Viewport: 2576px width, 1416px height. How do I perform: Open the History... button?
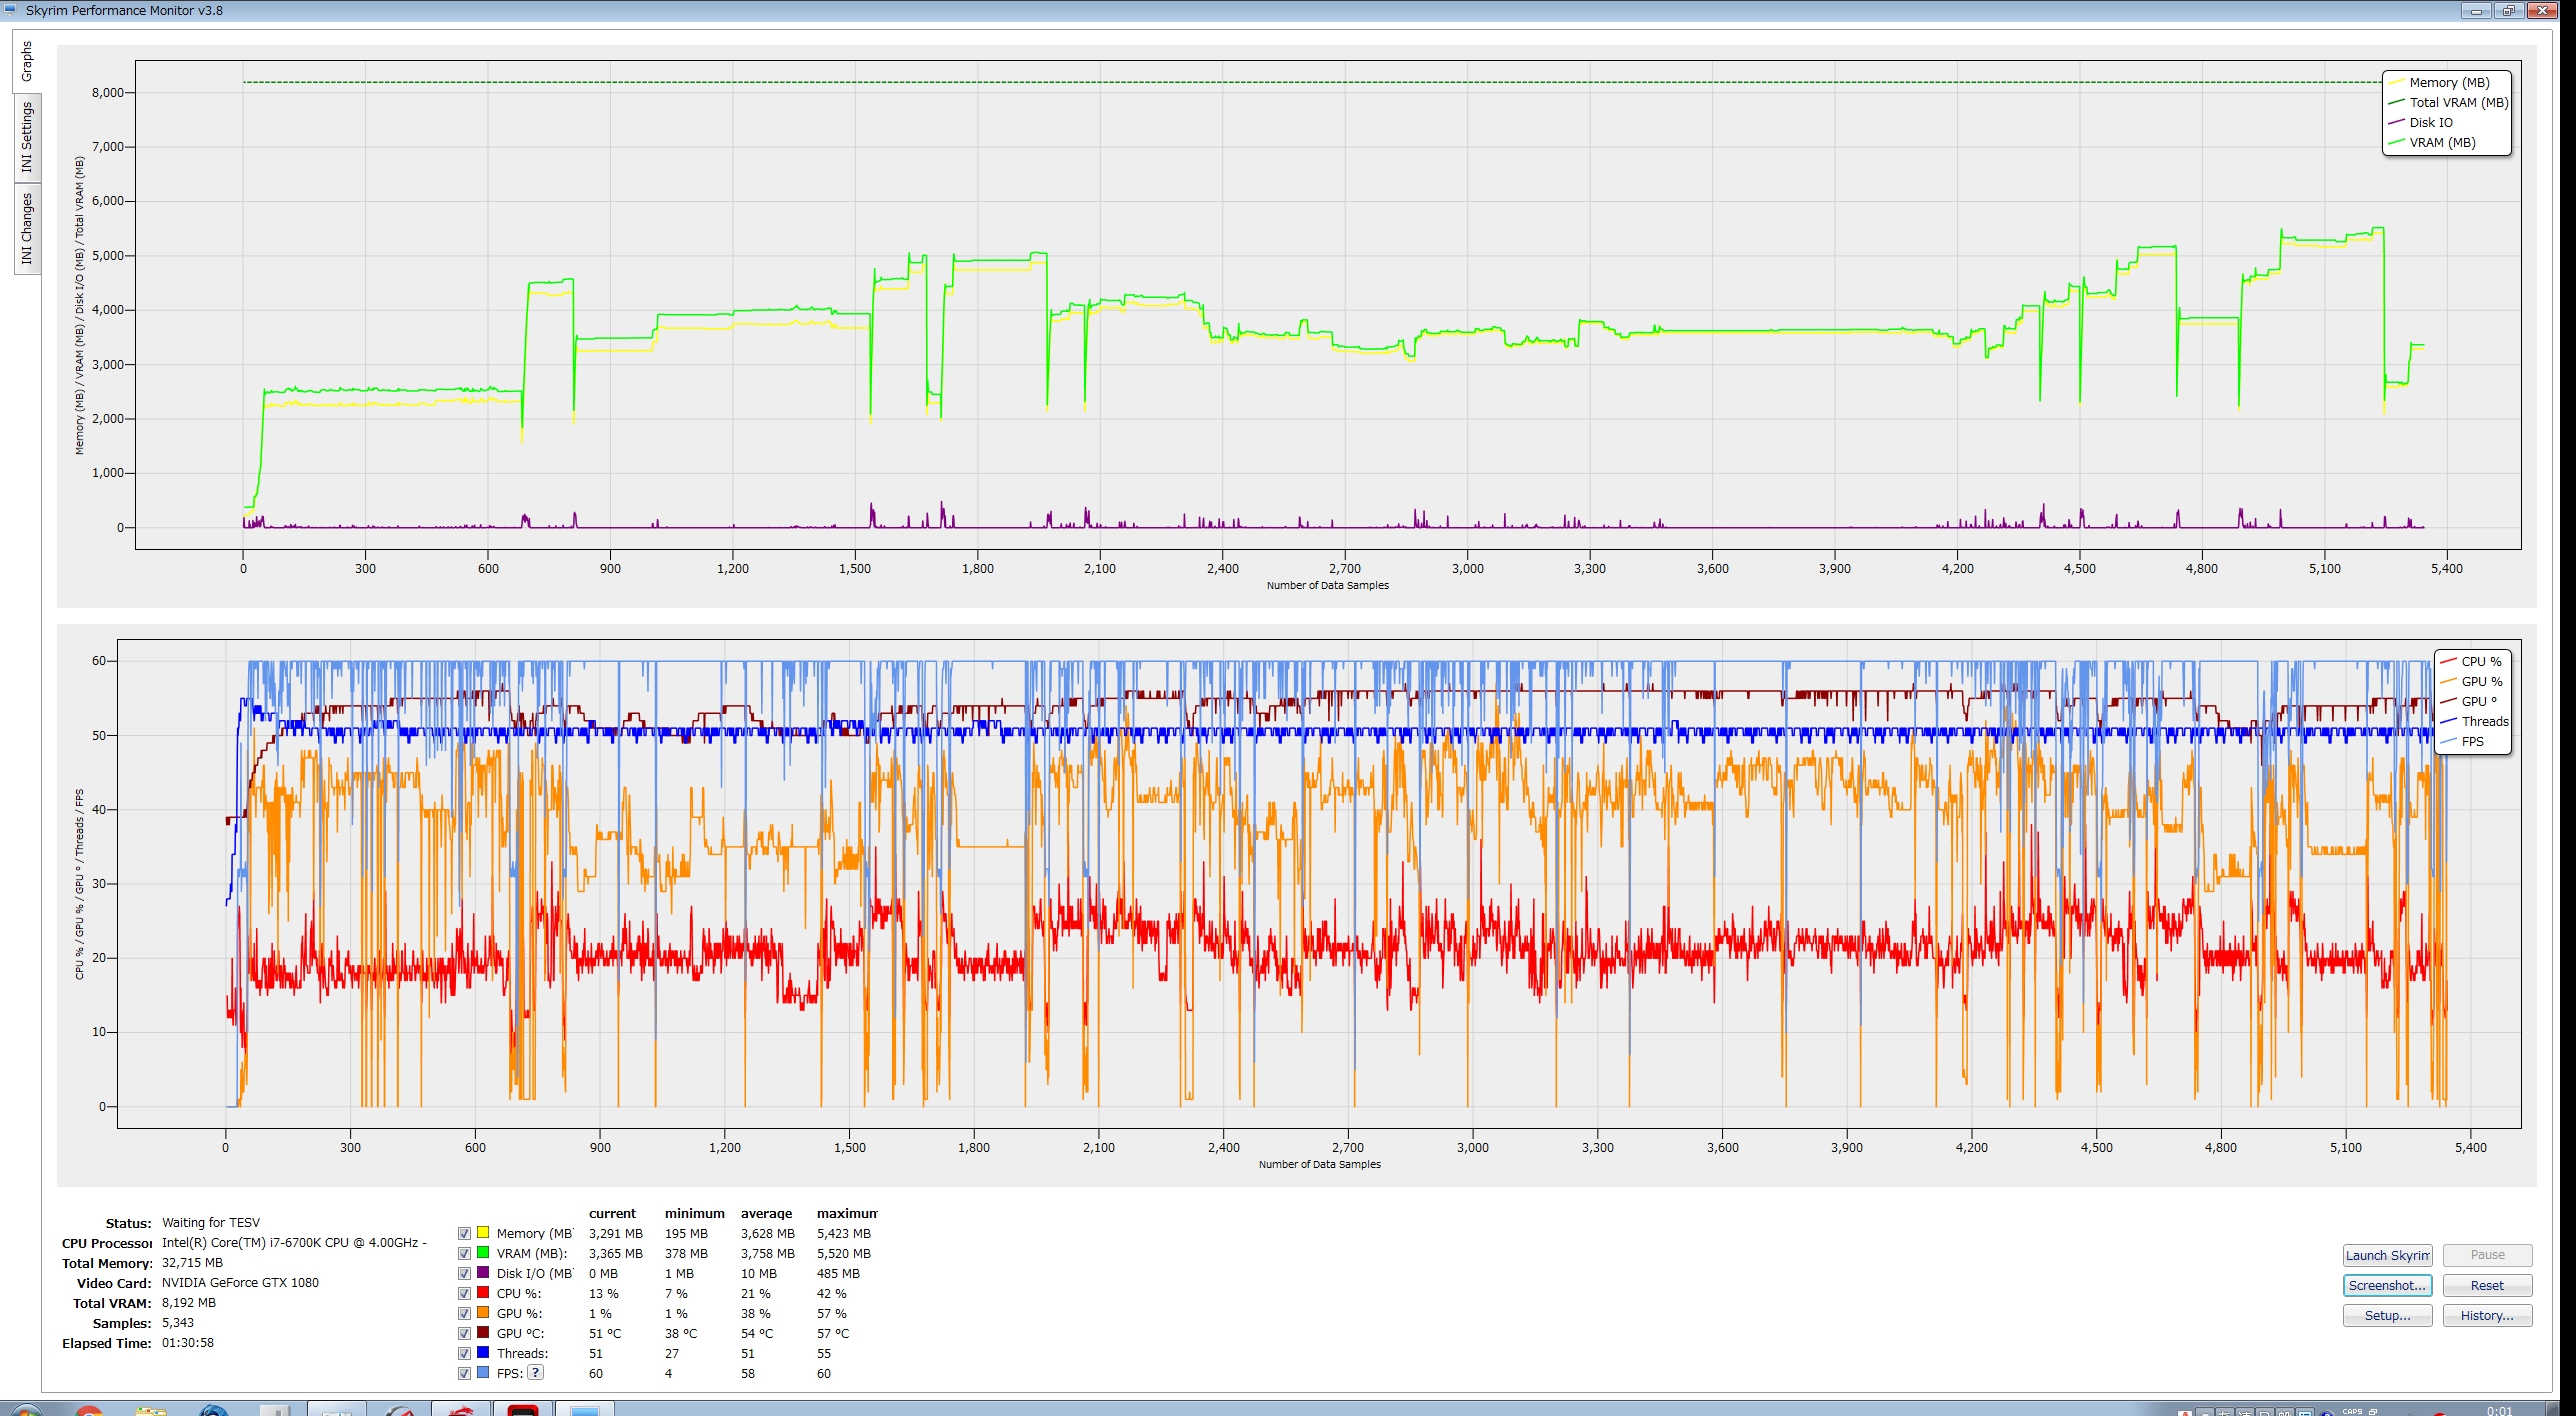tap(2487, 1315)
